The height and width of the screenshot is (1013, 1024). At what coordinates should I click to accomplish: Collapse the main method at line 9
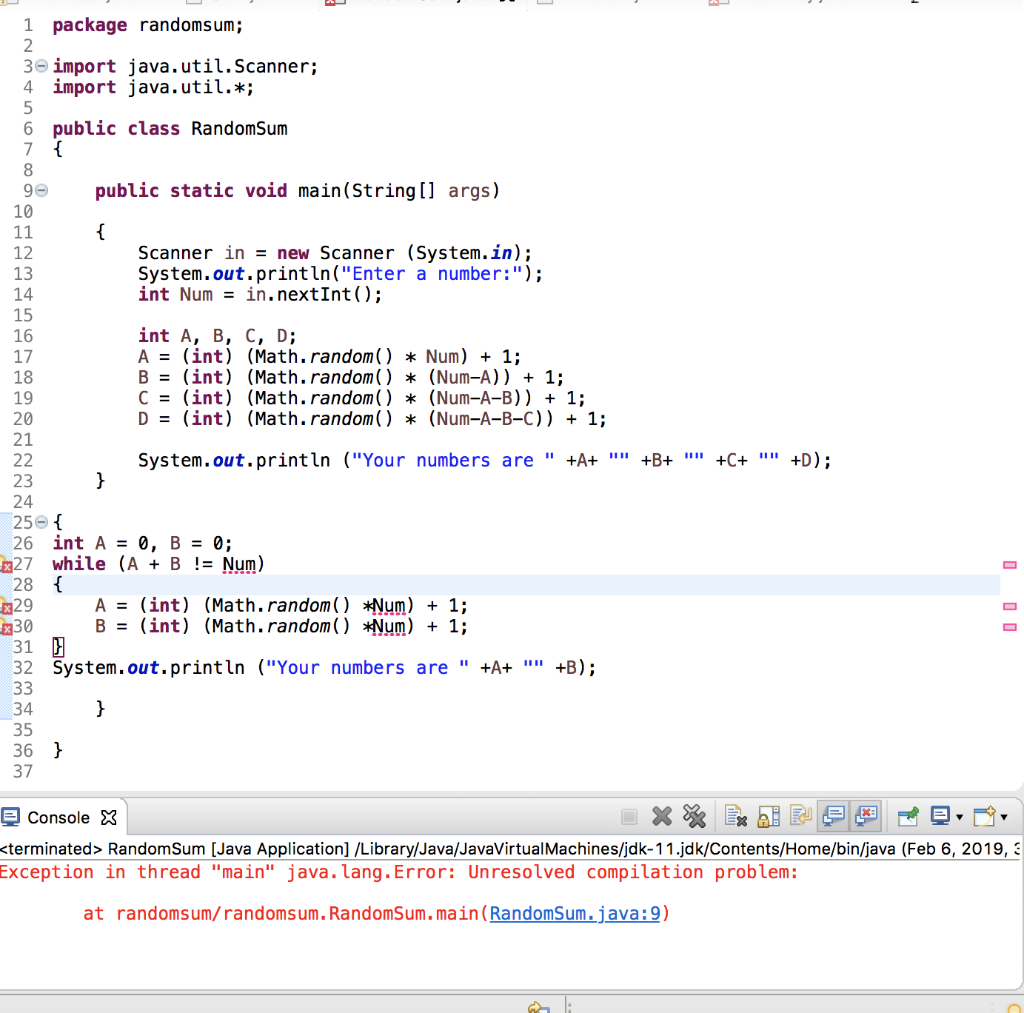[x=39, y=190]
